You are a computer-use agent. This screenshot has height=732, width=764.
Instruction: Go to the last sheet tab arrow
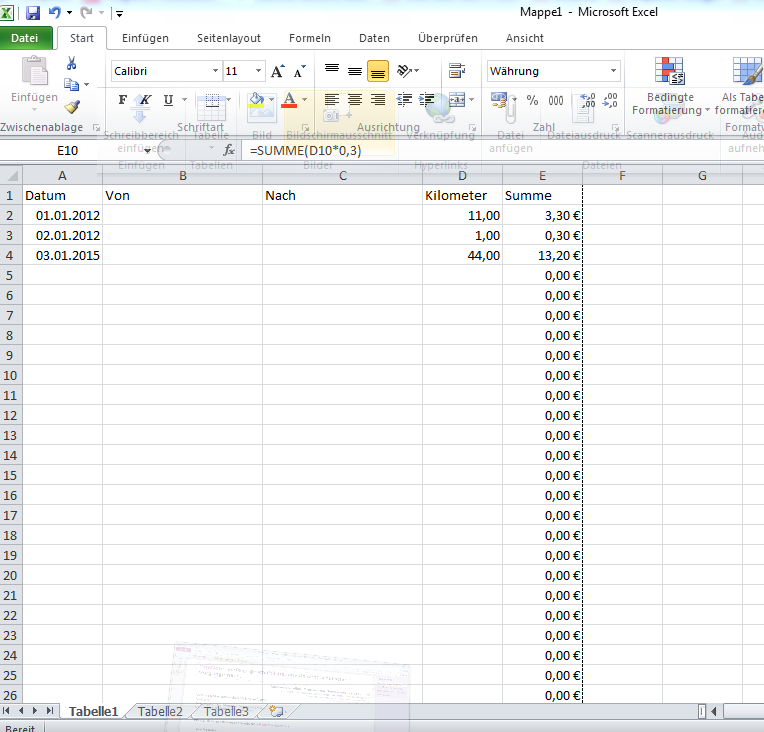pyautogui.click(x=50, y=711)
